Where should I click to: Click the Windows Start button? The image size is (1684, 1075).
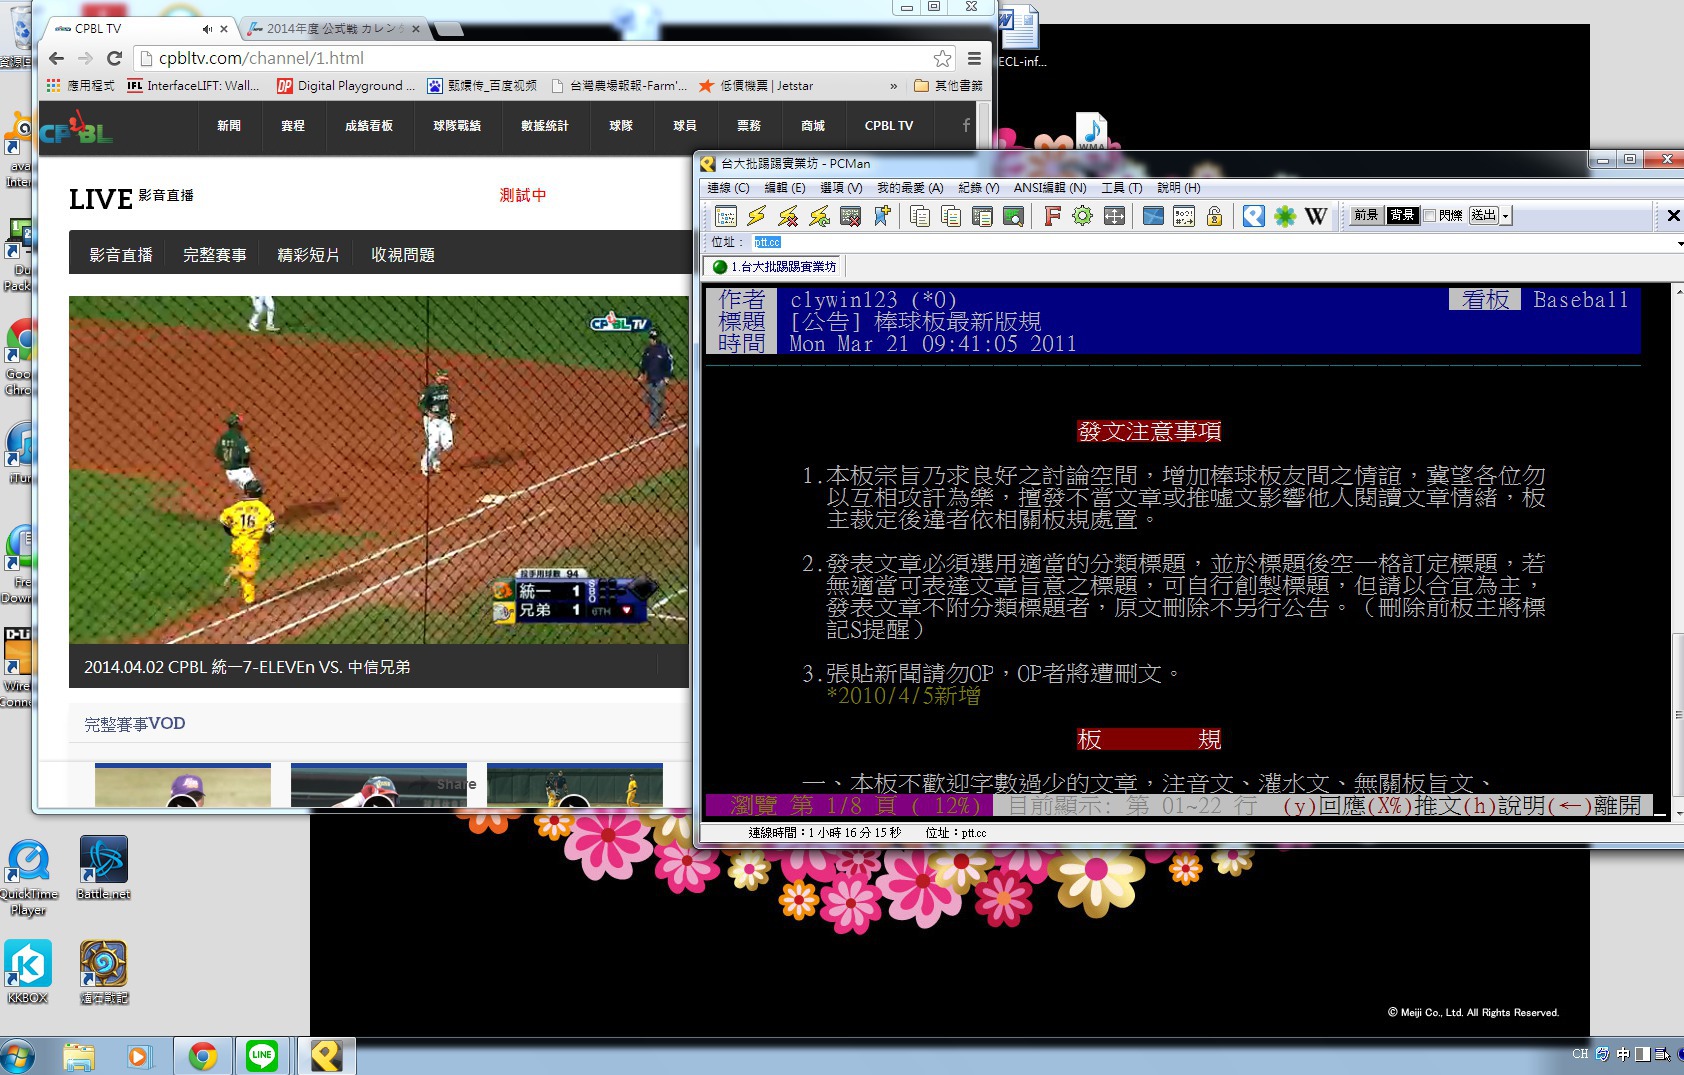(x=18, y=1056)
